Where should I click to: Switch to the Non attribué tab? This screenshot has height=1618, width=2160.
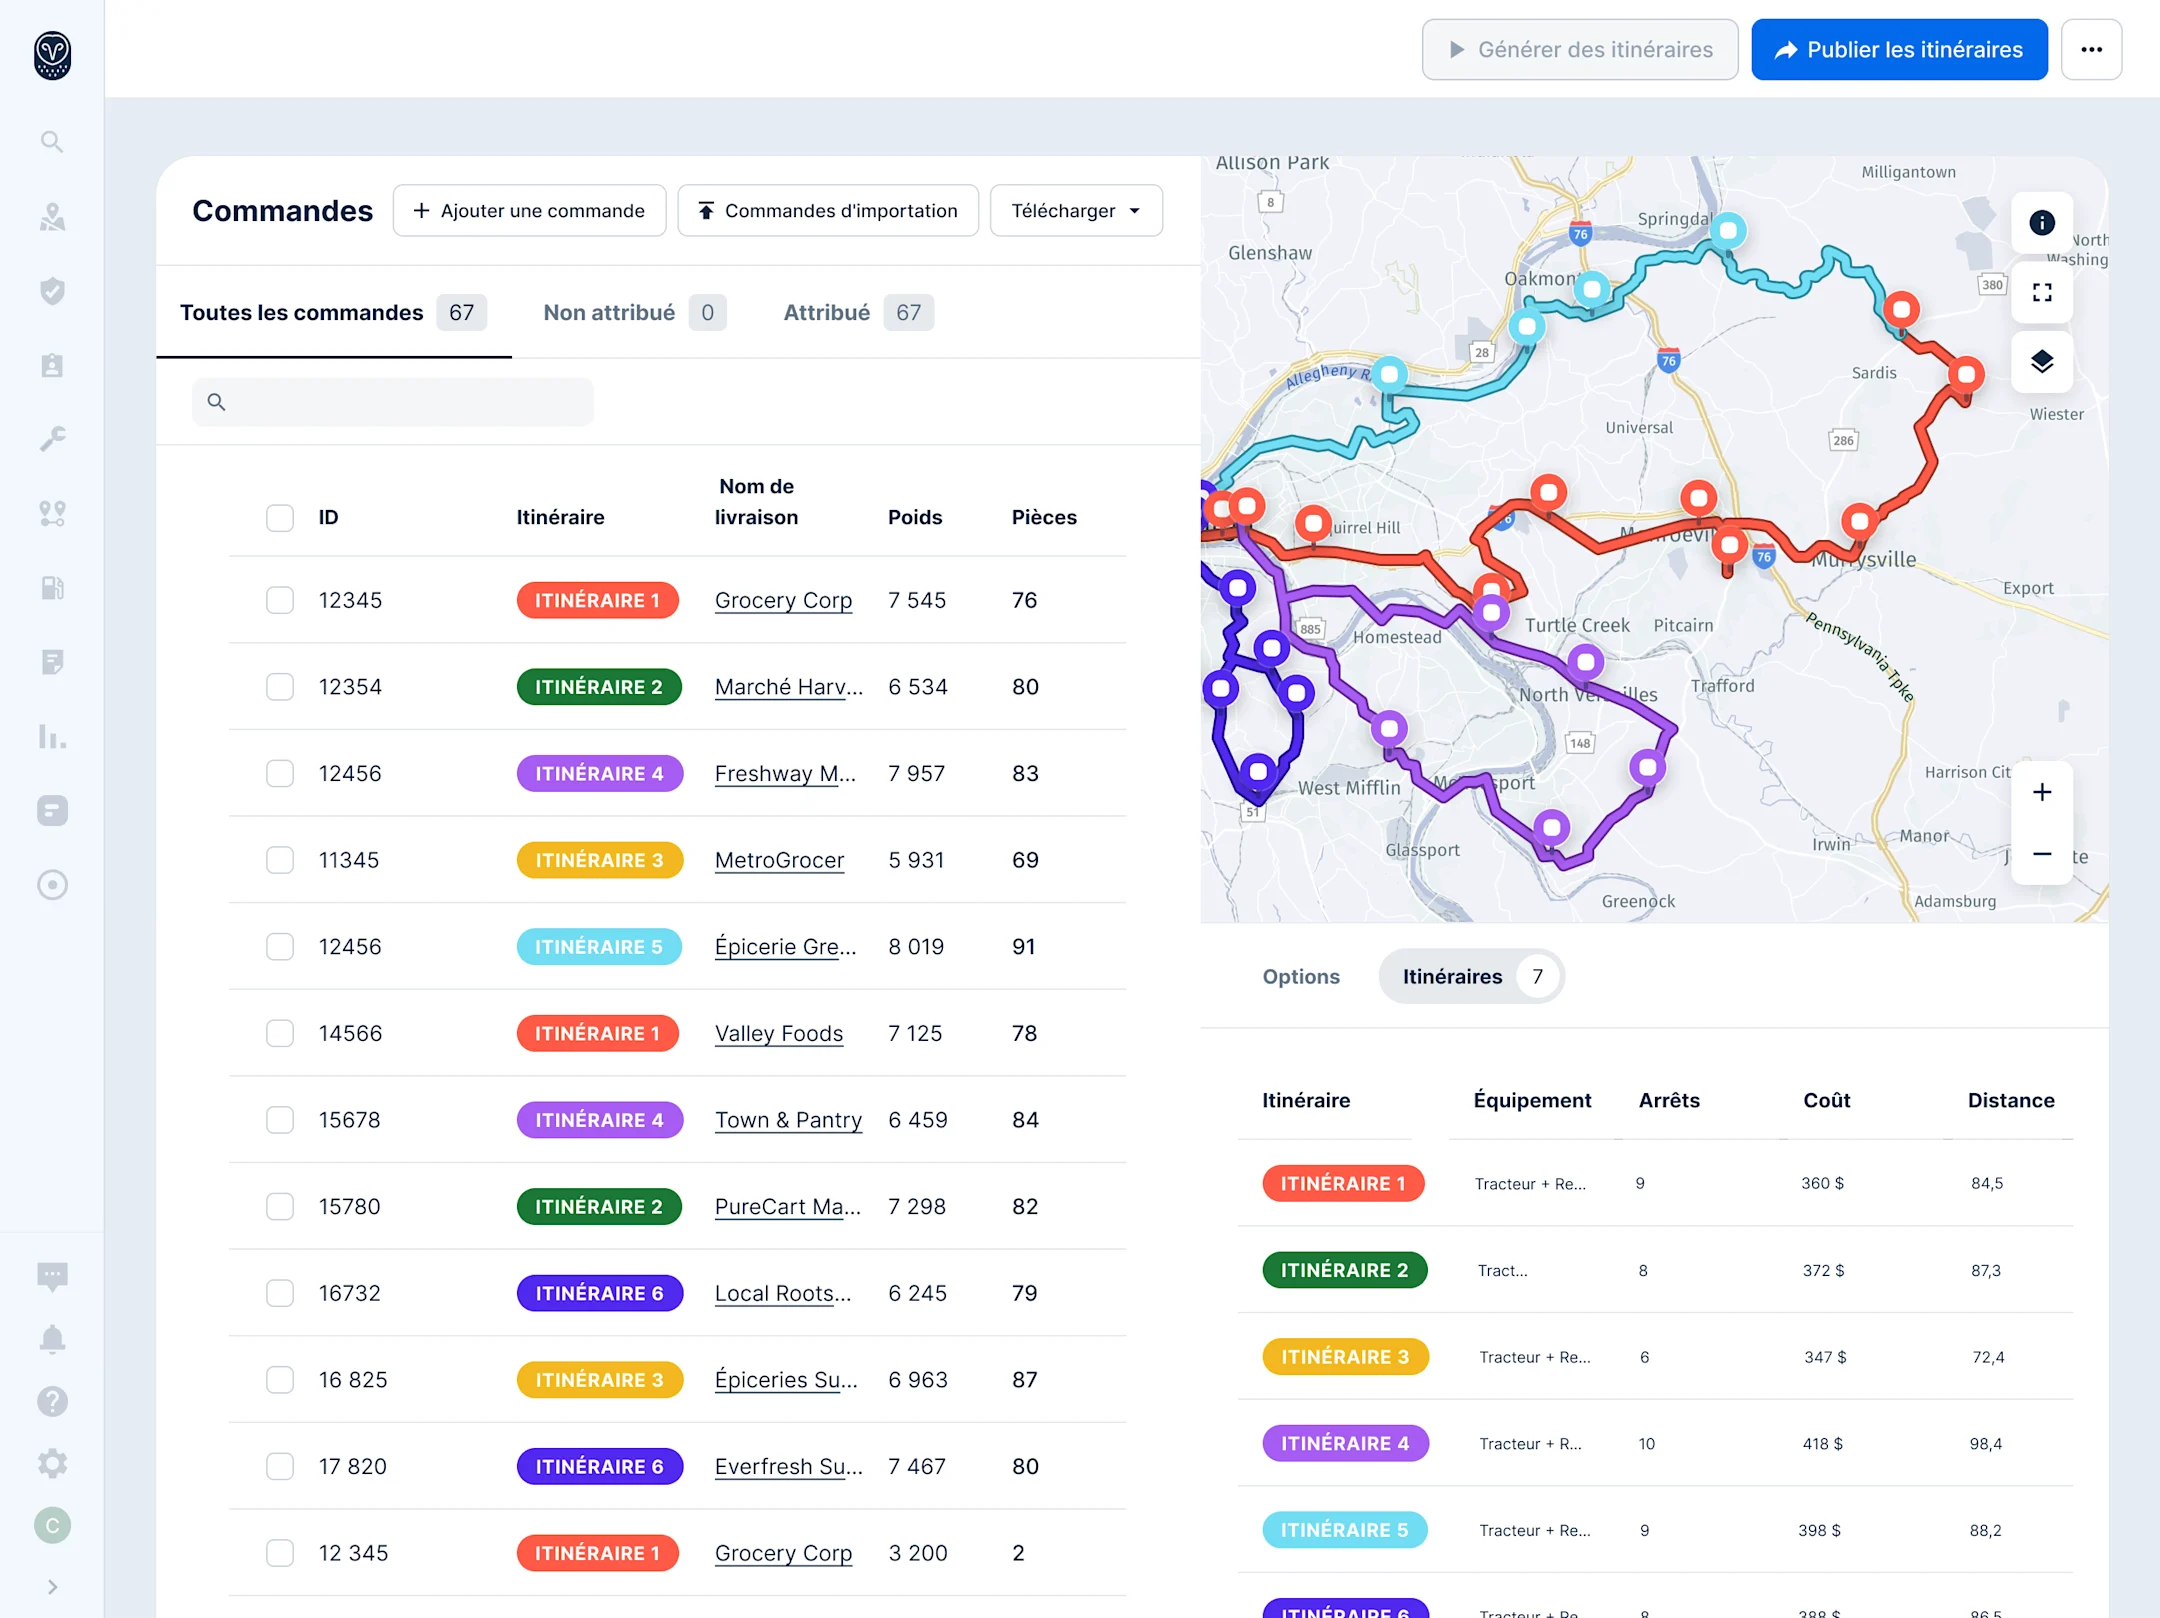click(x=609, y=312)
